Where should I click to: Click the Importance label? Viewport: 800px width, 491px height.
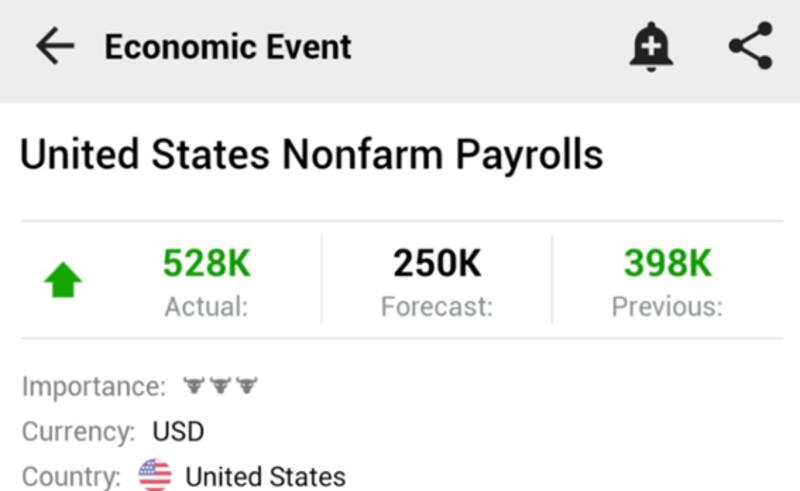pyautogui.click(x=94, y=386)
